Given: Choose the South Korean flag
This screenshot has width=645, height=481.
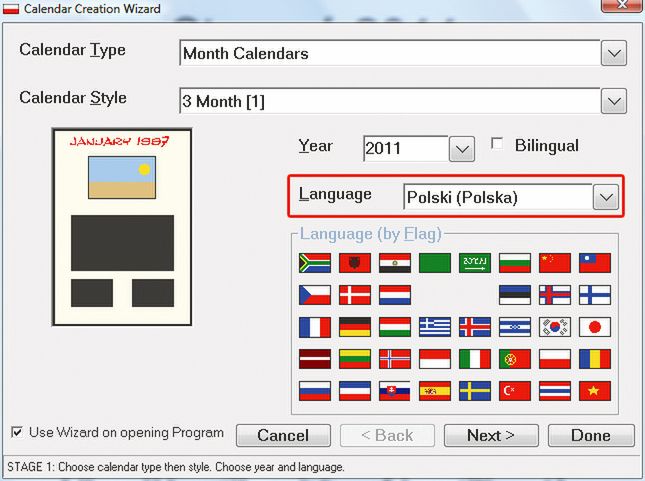Looking at the screenshot, I should pyautogui.click(x=555, y=327).
